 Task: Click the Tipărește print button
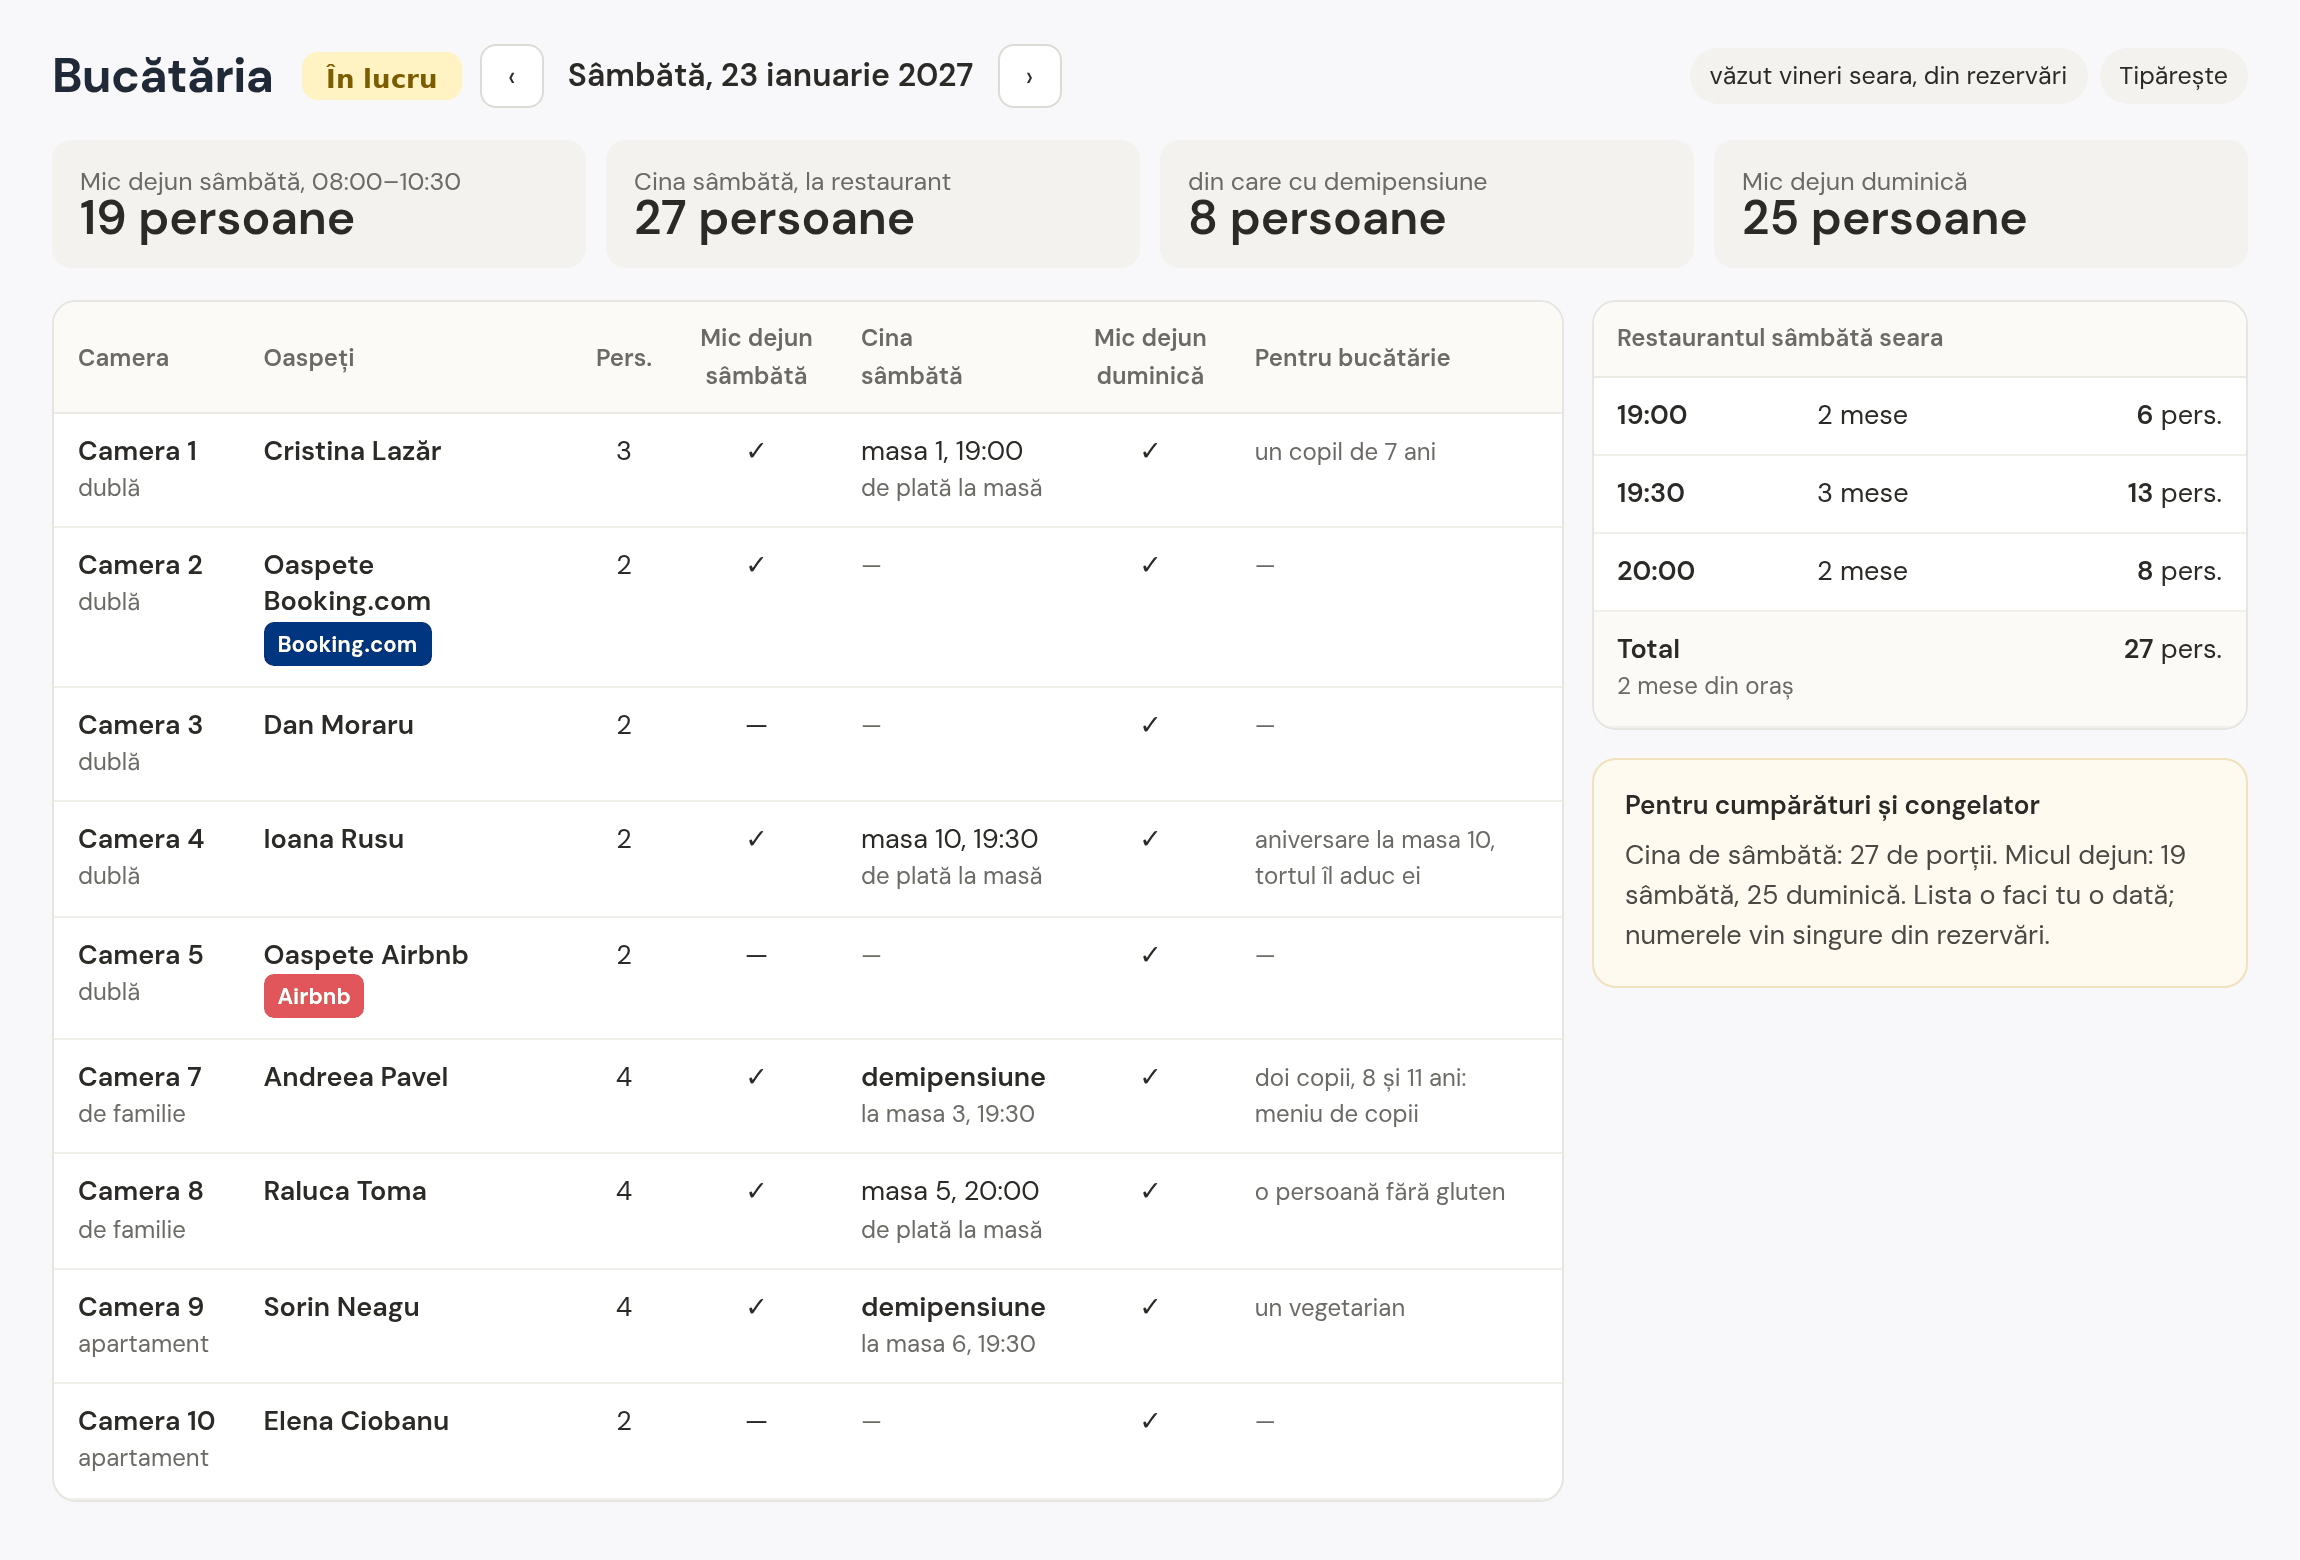click(x=2173, y=76)
